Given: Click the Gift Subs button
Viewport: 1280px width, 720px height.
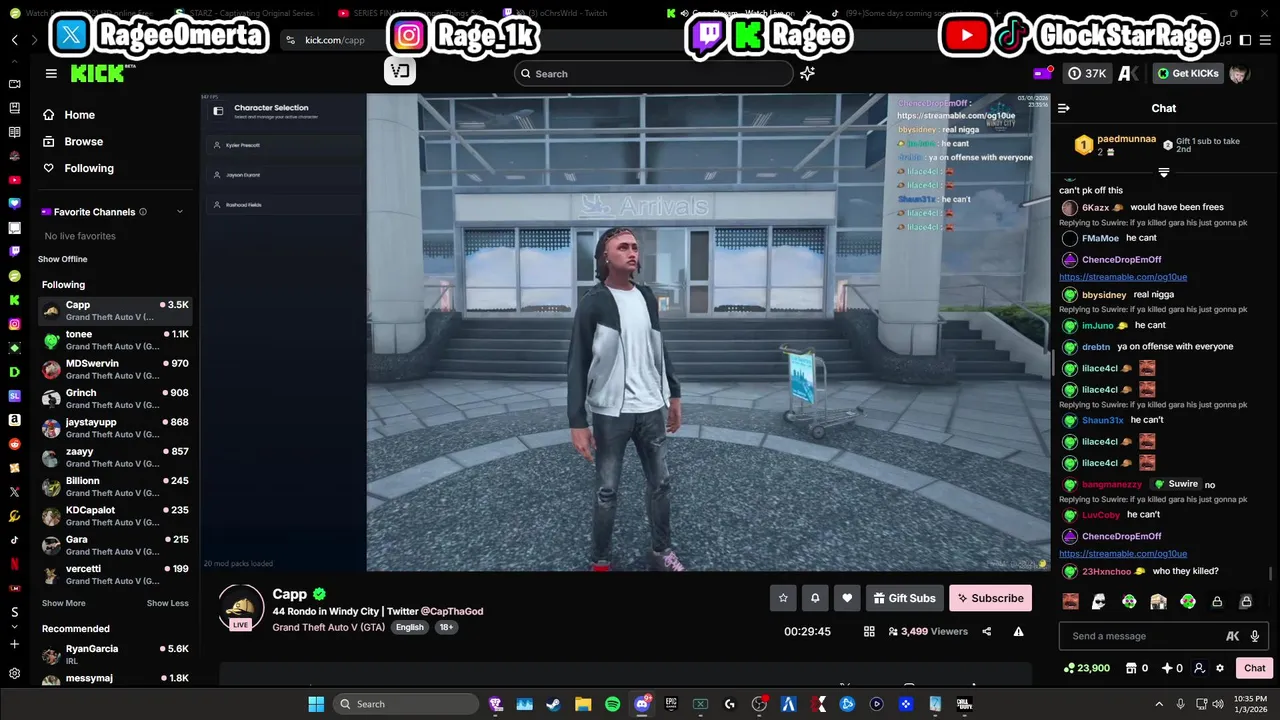Looking at the screenshot, I should pos(904,598).
